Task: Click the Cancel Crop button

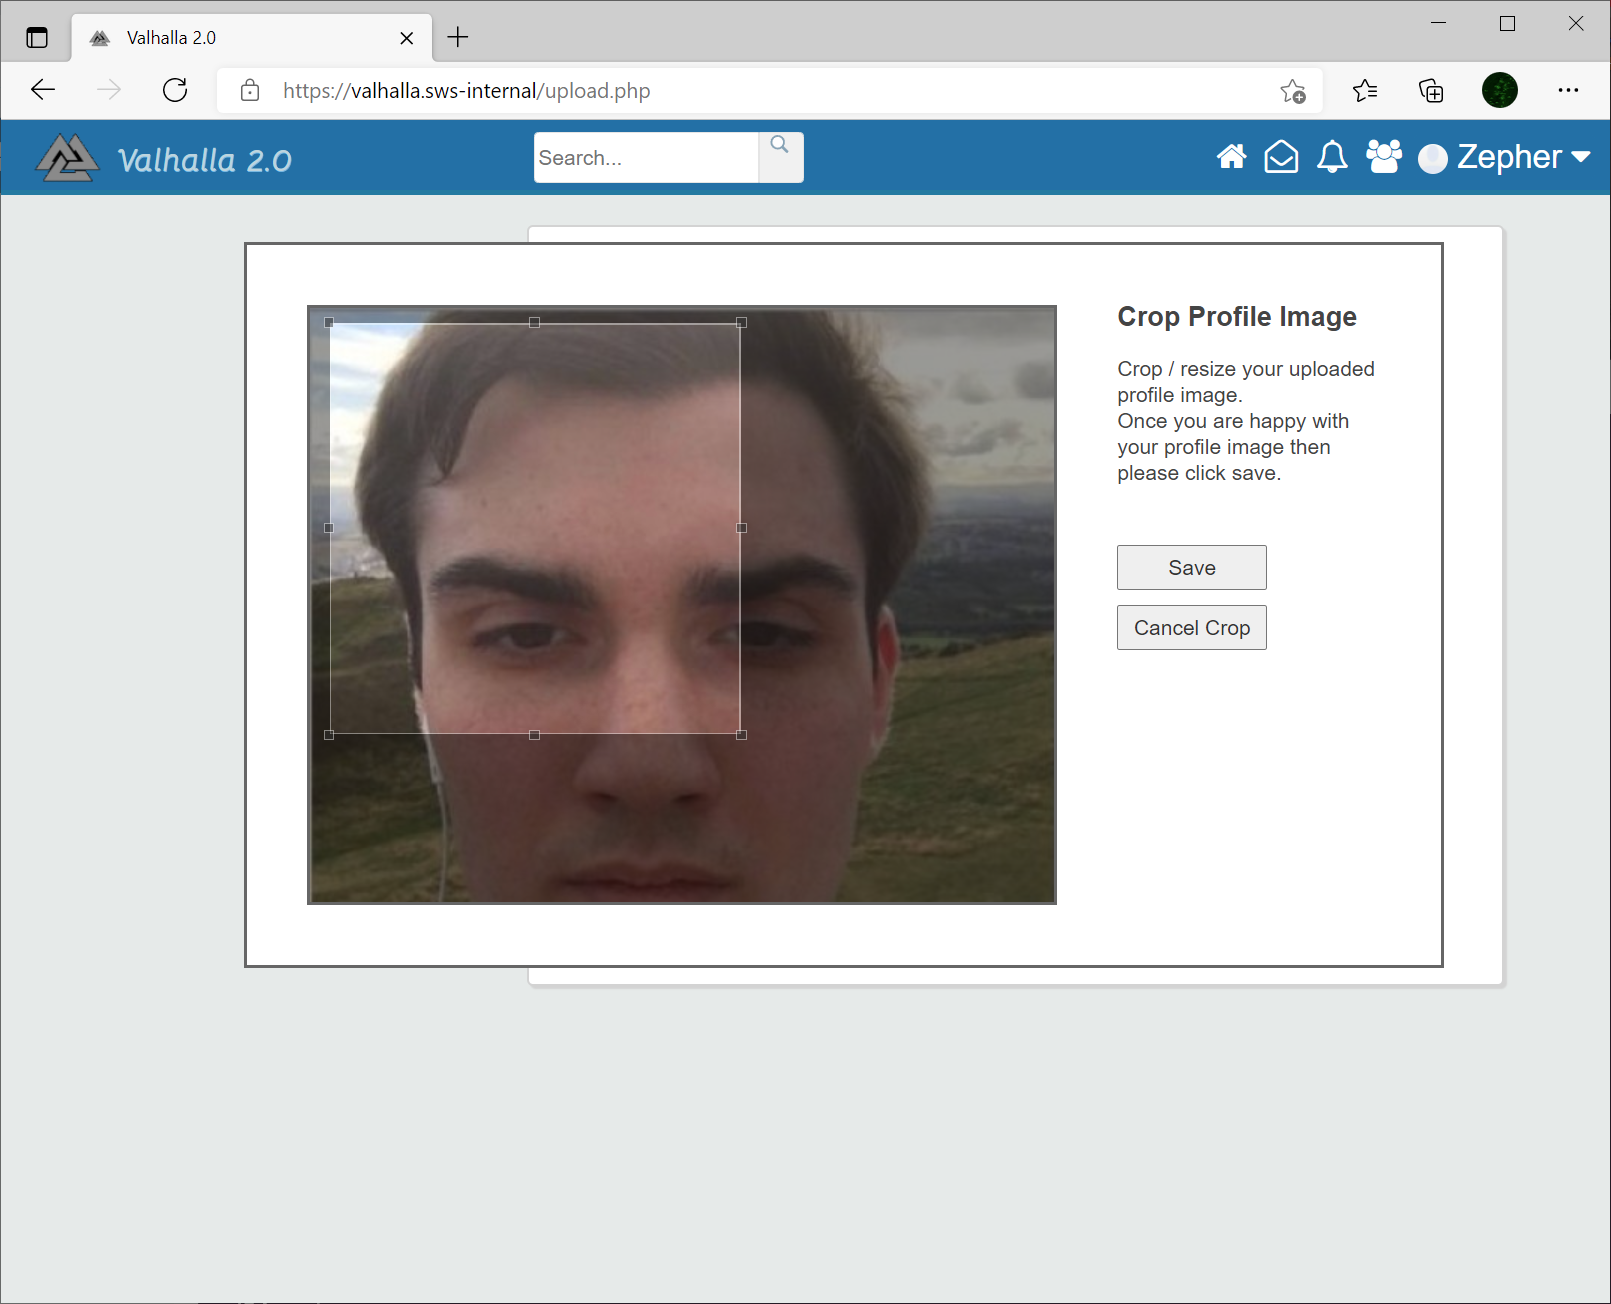Action: pos(1192,628)
